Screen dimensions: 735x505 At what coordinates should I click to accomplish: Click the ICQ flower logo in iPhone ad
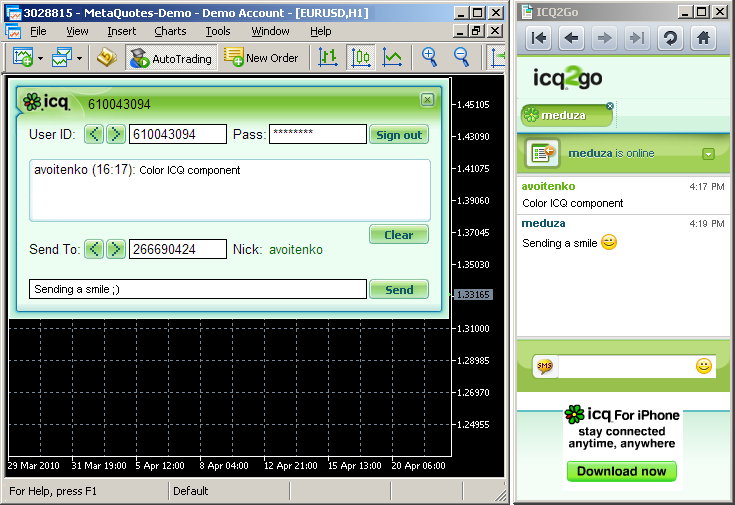click(x=574, y=414)
